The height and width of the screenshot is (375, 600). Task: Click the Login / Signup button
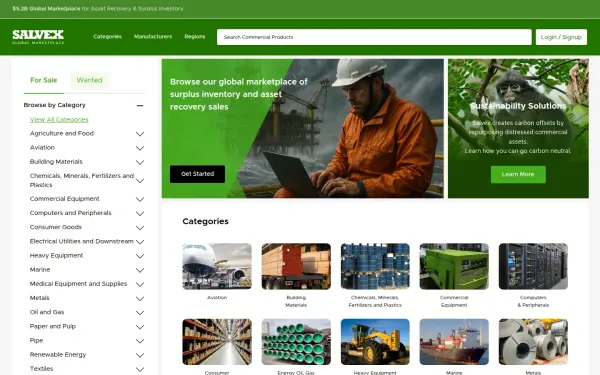(x=561, y=37)
